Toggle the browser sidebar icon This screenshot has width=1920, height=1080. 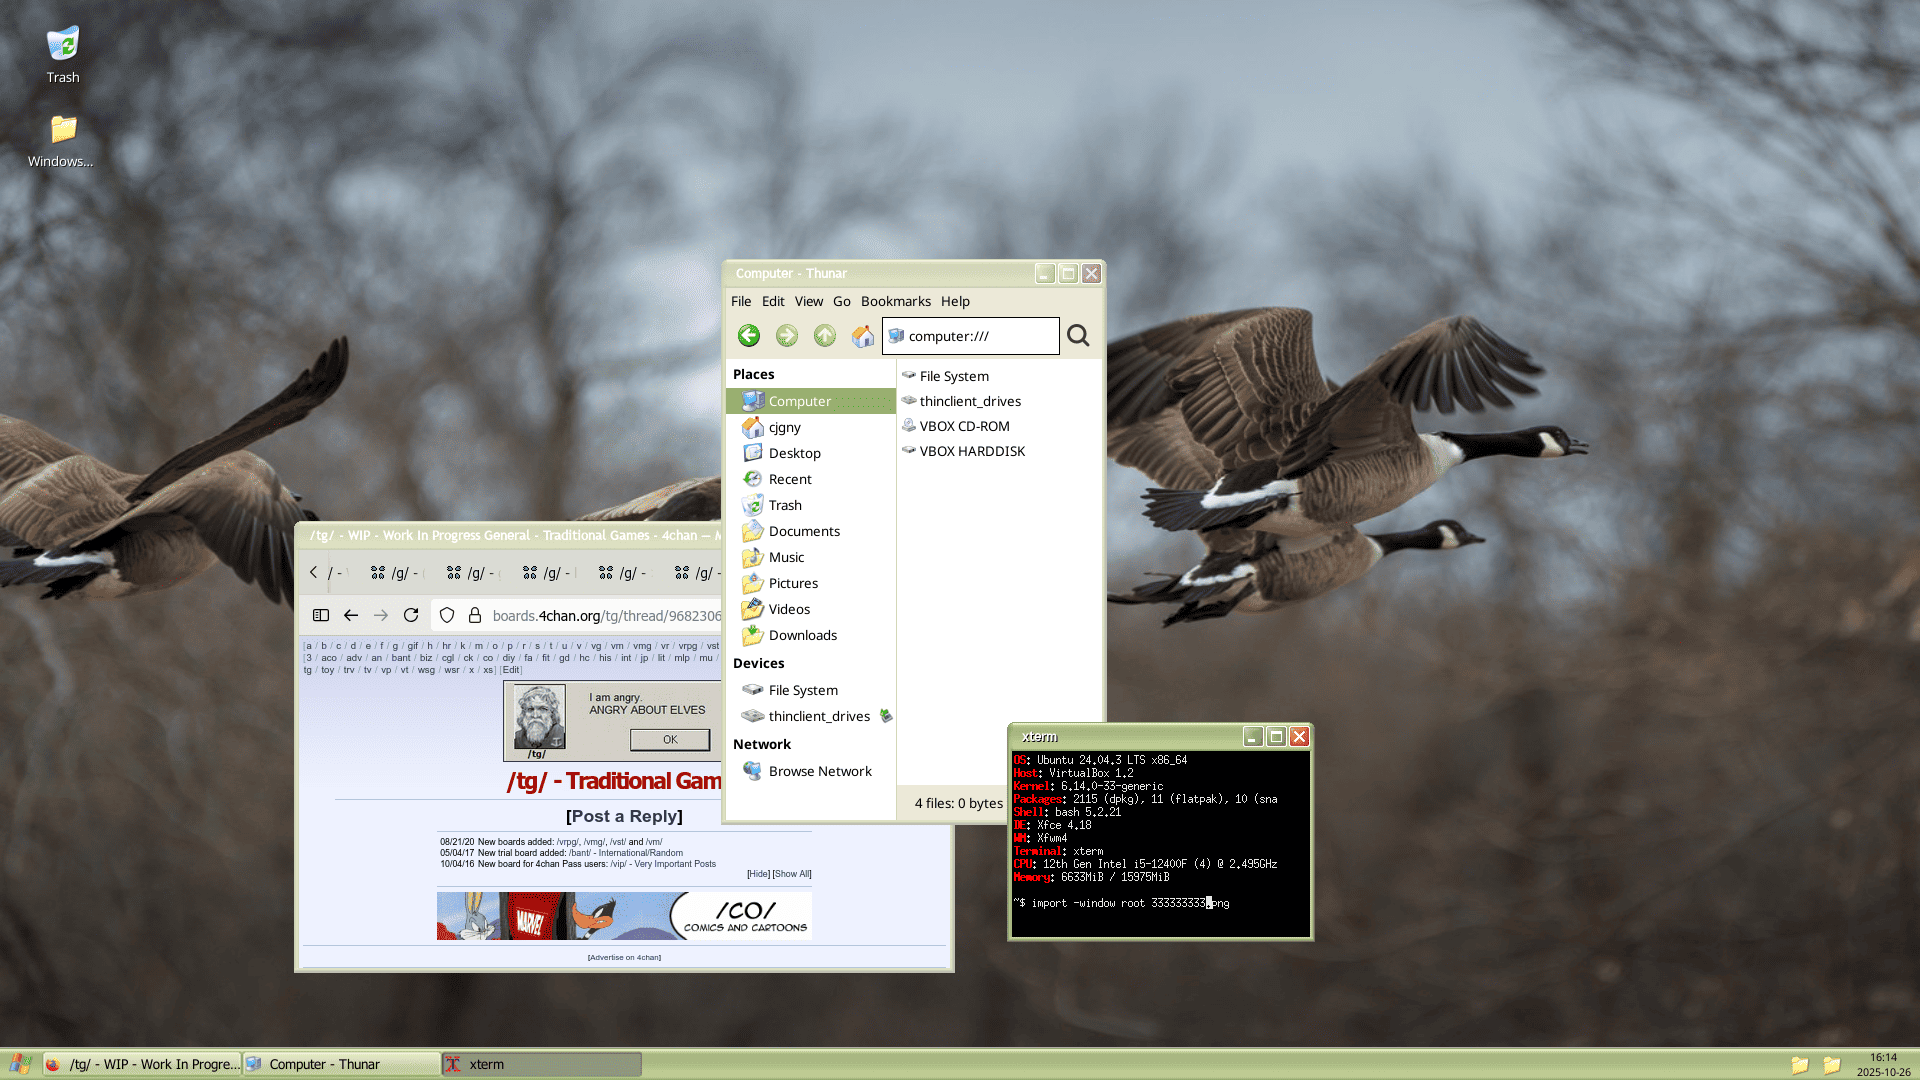pyautogui.click(x=321, y=615)
